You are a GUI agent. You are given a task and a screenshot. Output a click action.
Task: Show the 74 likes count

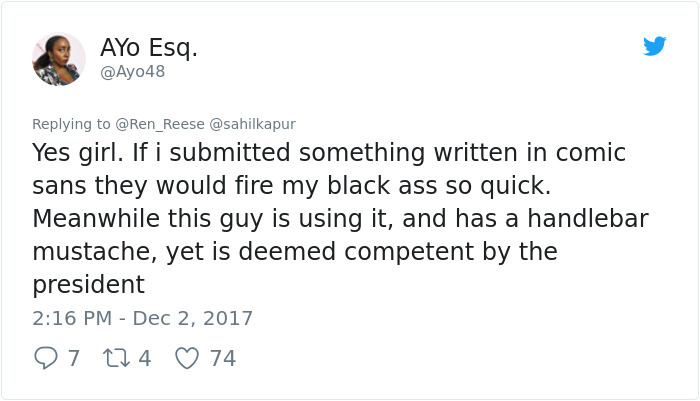[x=222, y=357]
